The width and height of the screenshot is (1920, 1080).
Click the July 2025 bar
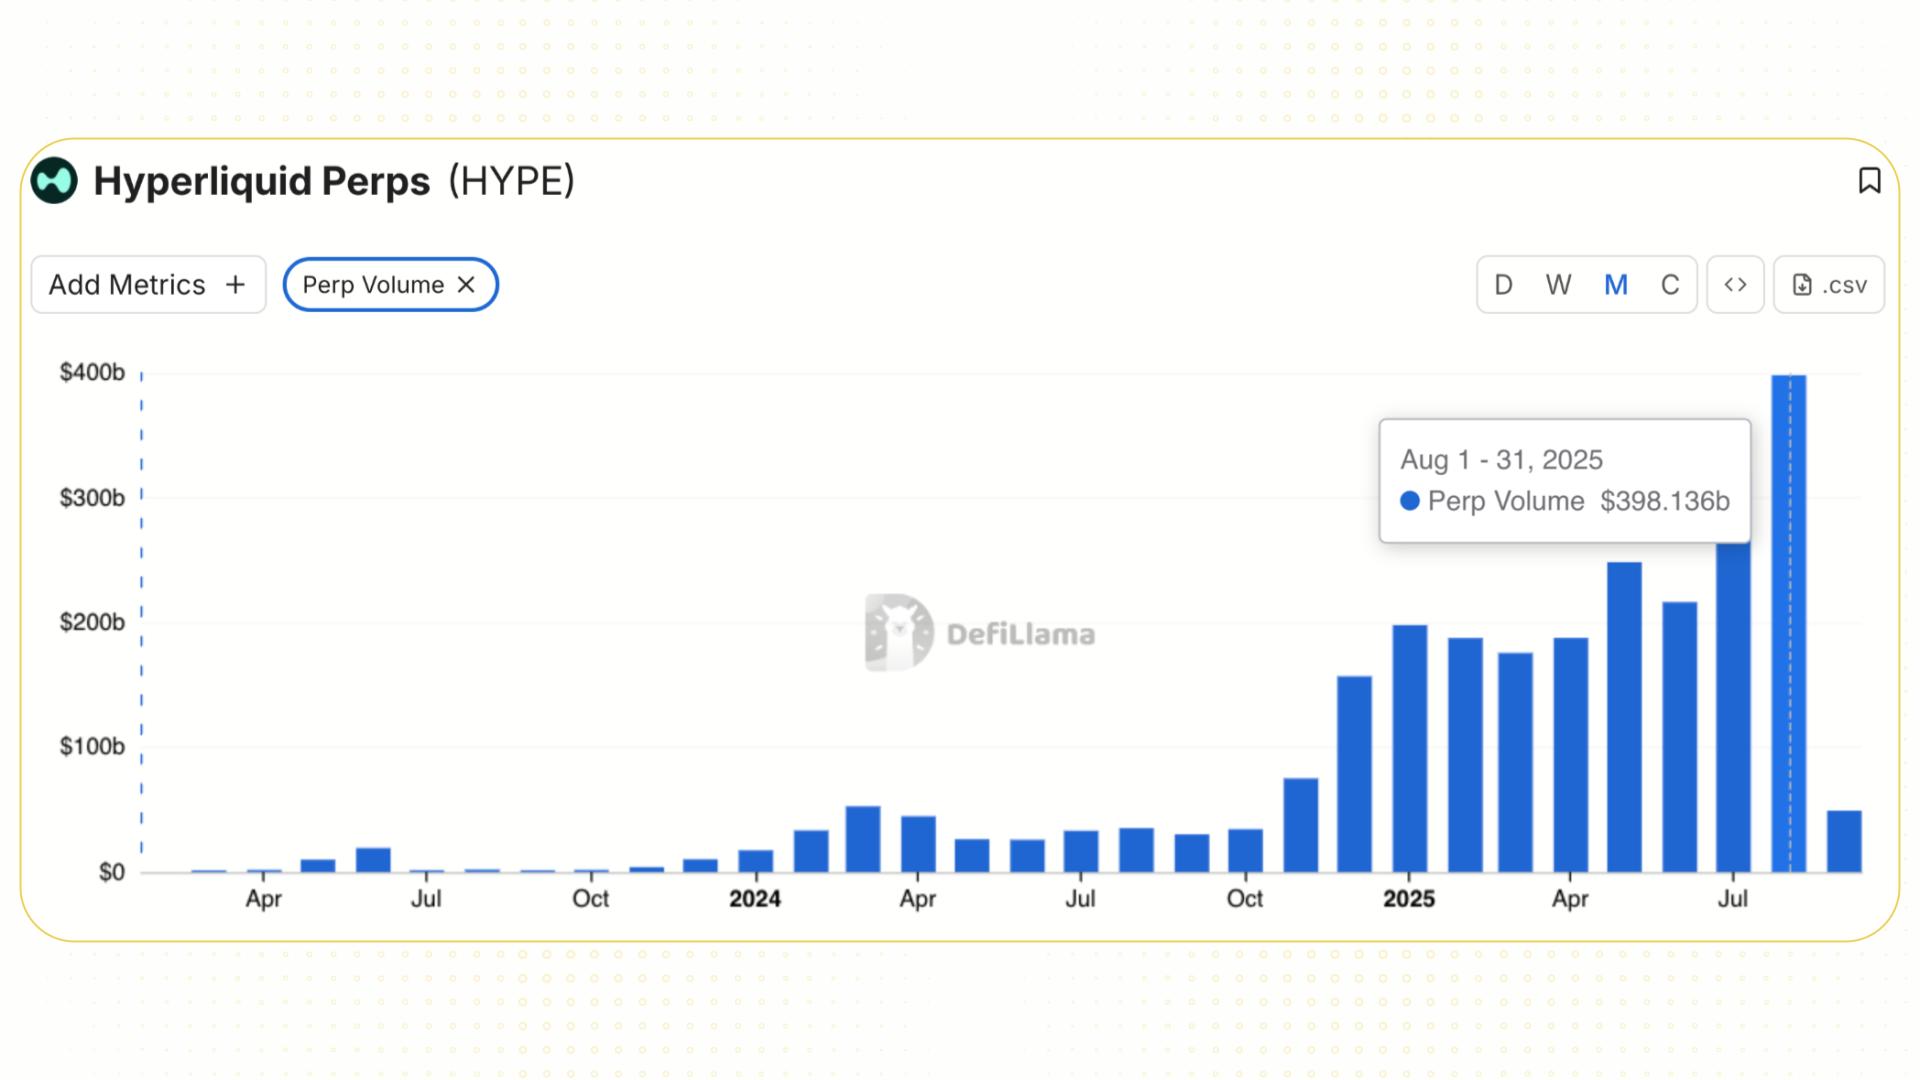point(1734,707)
